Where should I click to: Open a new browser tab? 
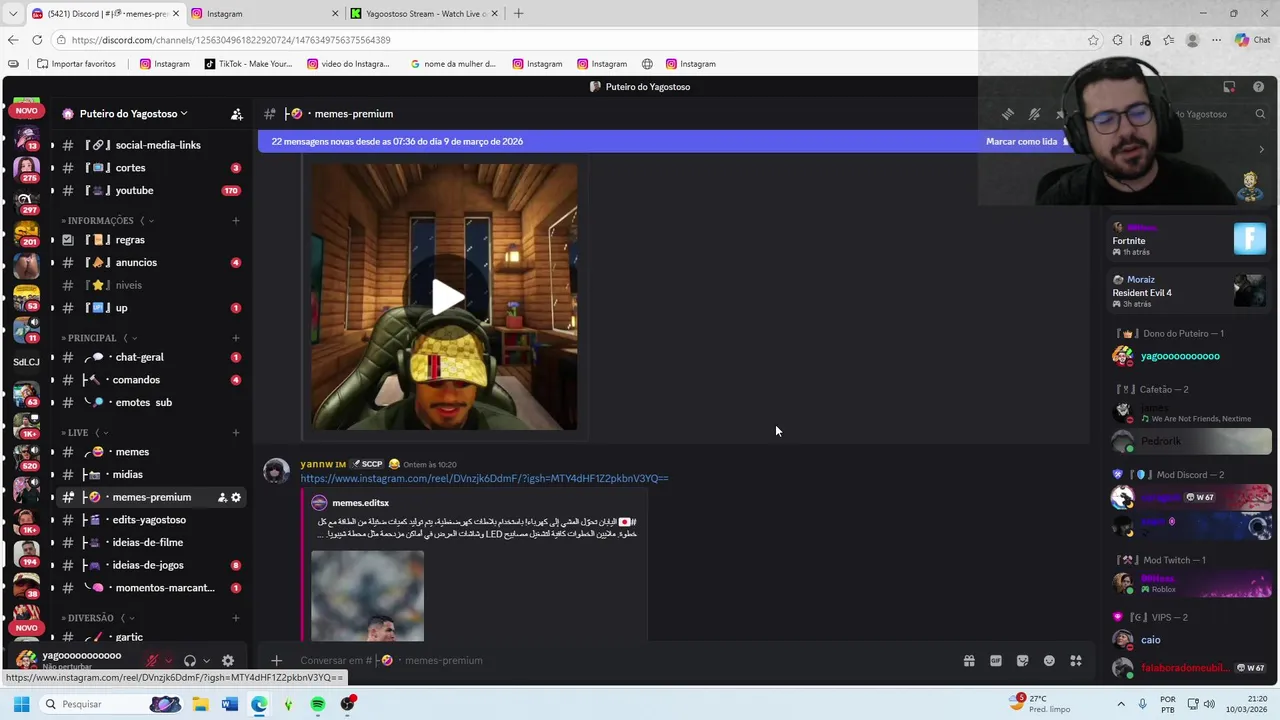[x=518, y=14]
